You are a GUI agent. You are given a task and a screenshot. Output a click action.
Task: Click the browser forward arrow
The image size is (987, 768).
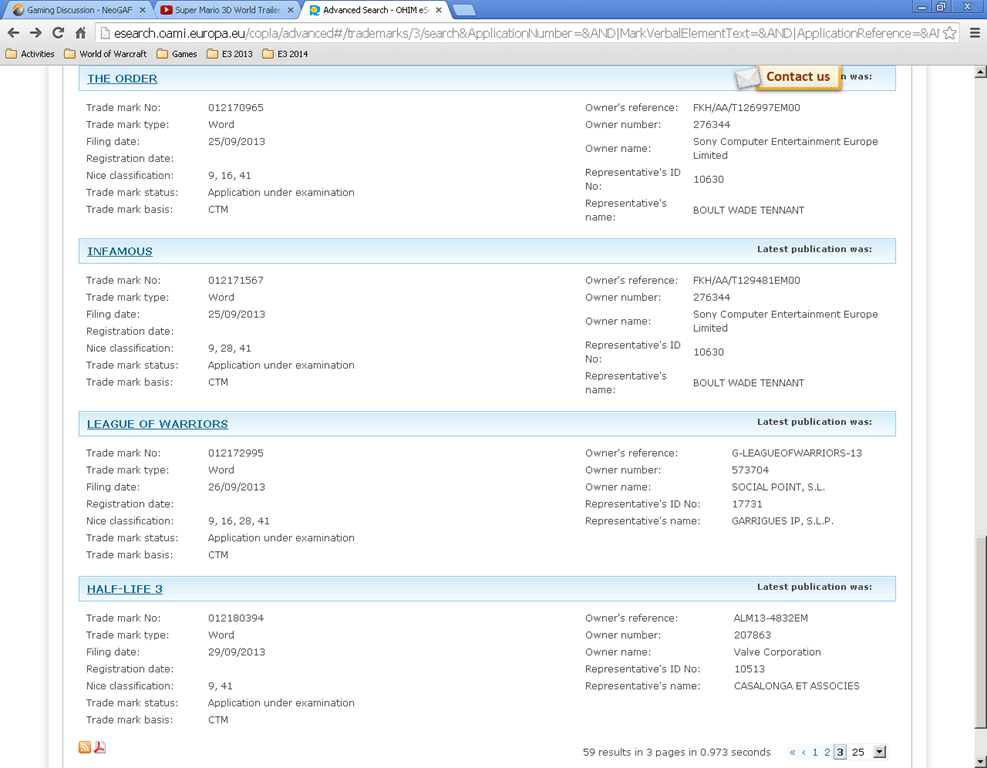click(x=36, y=33)
